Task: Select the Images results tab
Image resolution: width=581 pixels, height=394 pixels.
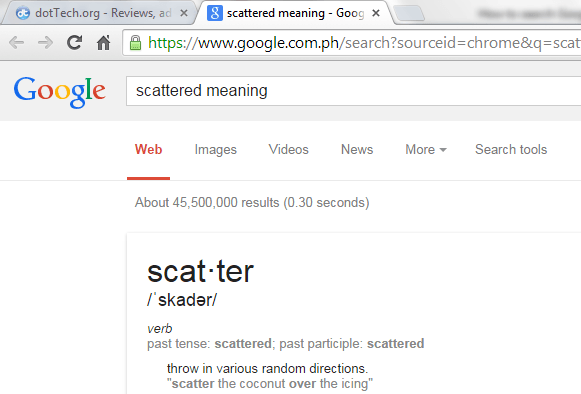Action: (216, 150)
